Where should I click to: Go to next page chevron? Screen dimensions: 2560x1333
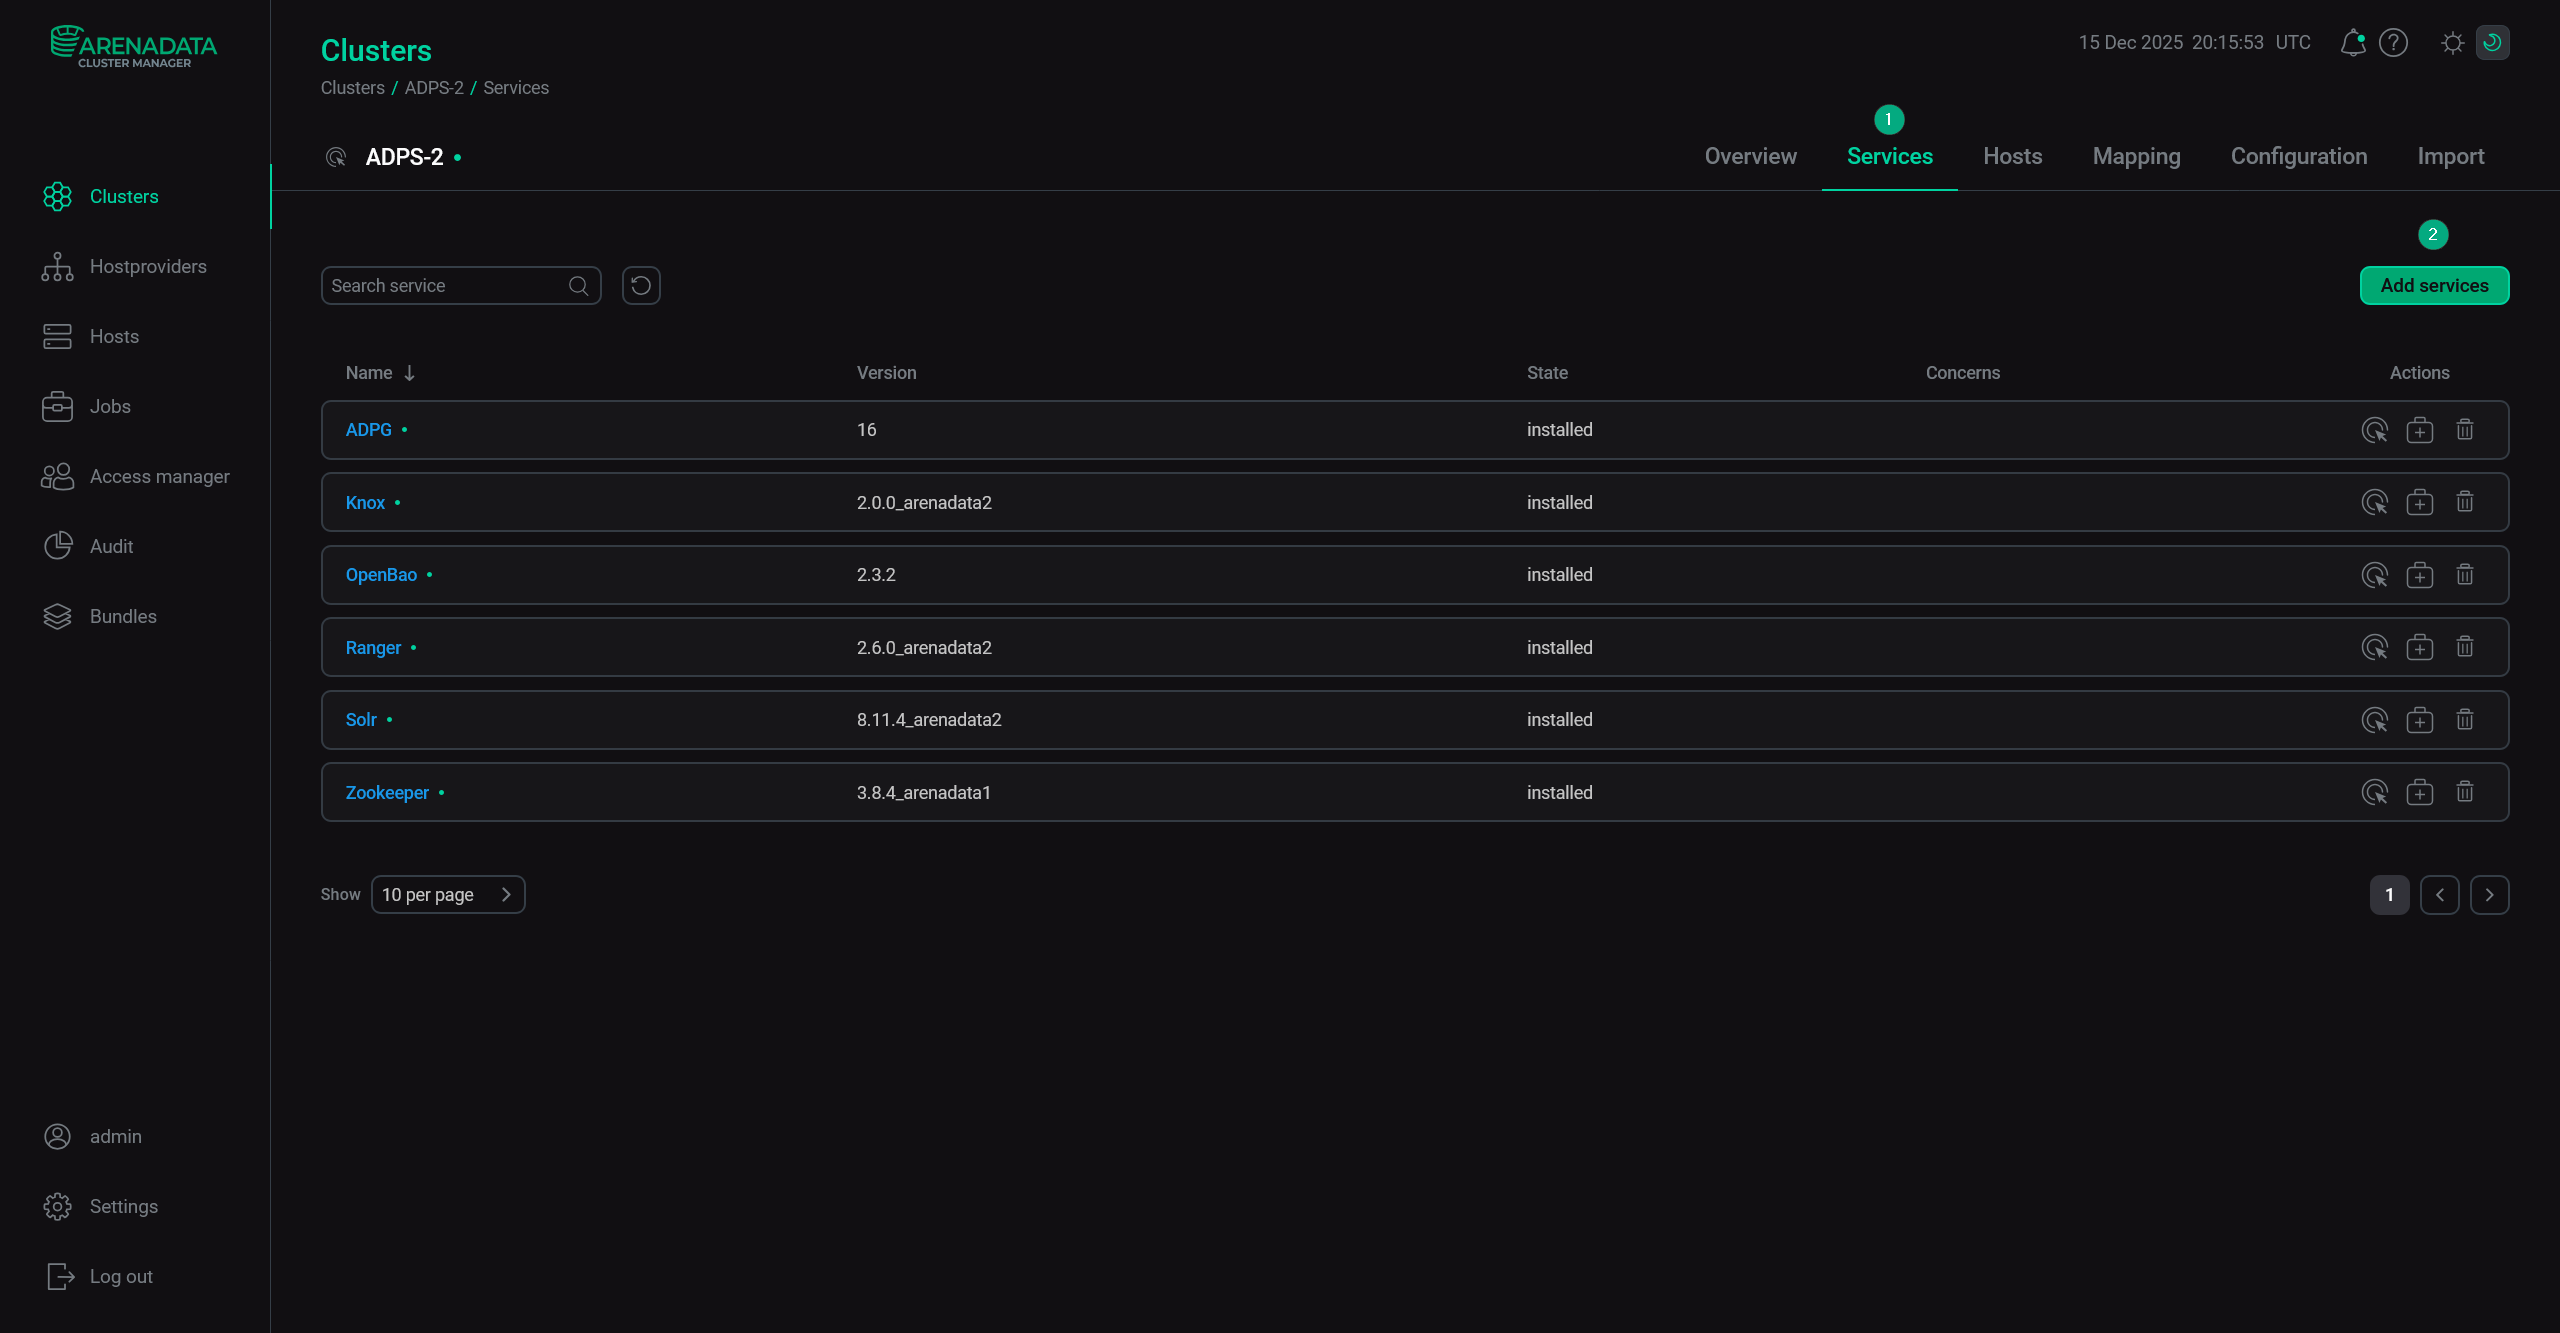coord(2489,894)
